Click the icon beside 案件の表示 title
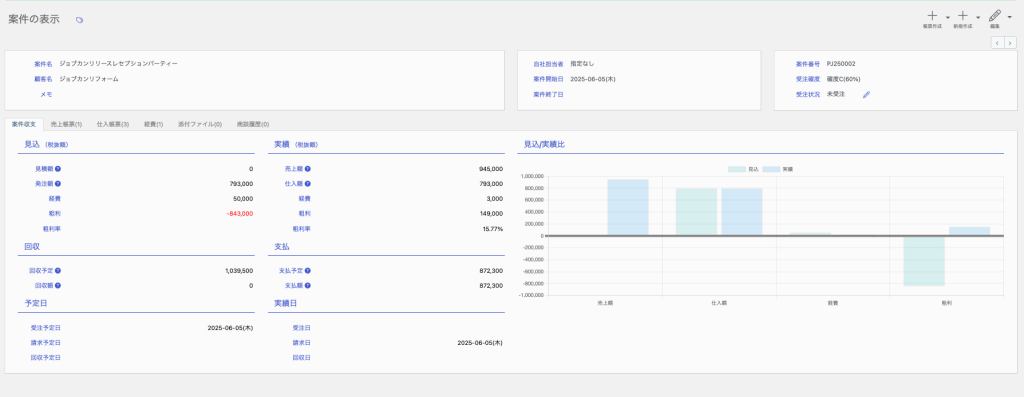Screen dimensions: 1024x397 [80, 20]
